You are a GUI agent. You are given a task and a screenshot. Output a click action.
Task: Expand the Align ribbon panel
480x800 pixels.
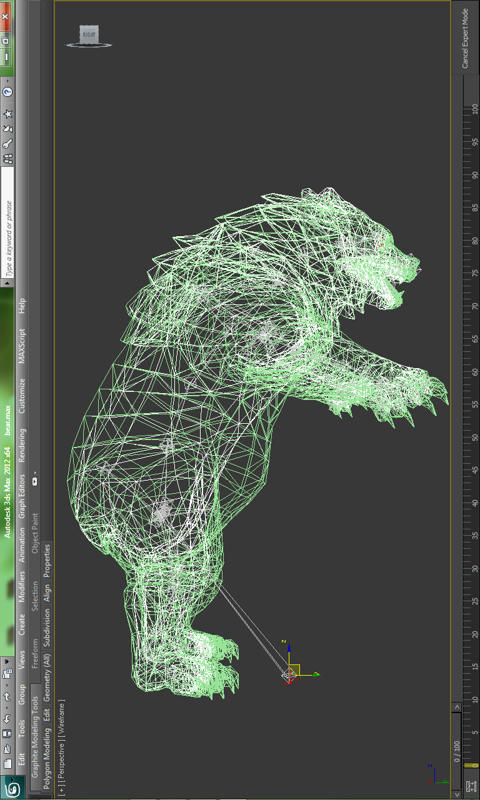coord(47,592)
